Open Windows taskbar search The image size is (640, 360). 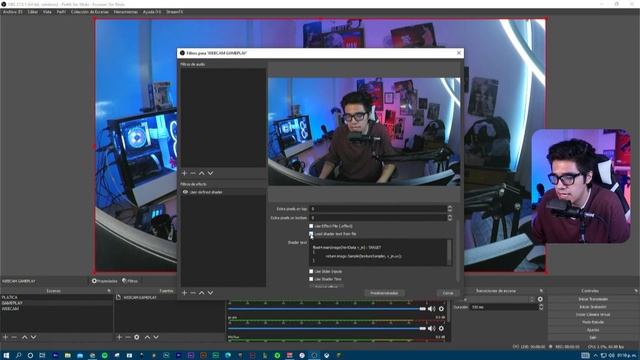tap(18, 356)
